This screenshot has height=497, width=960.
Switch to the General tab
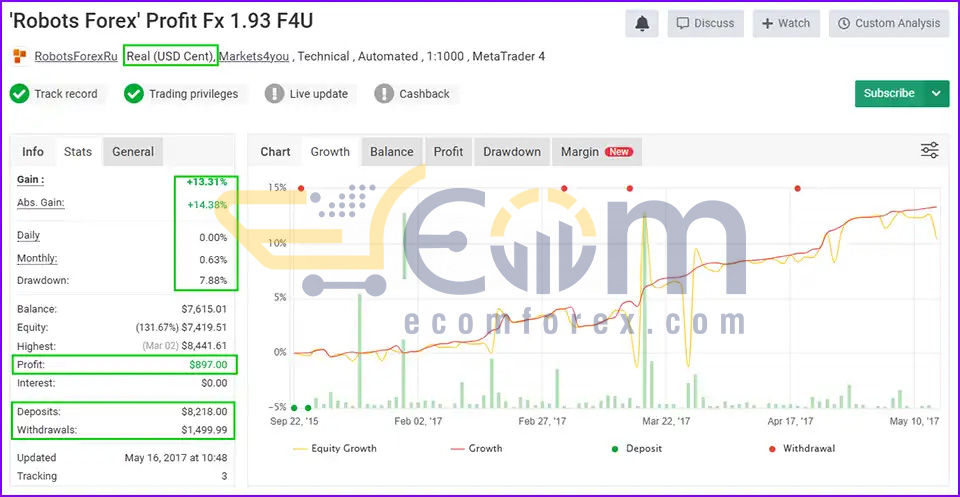133,152
